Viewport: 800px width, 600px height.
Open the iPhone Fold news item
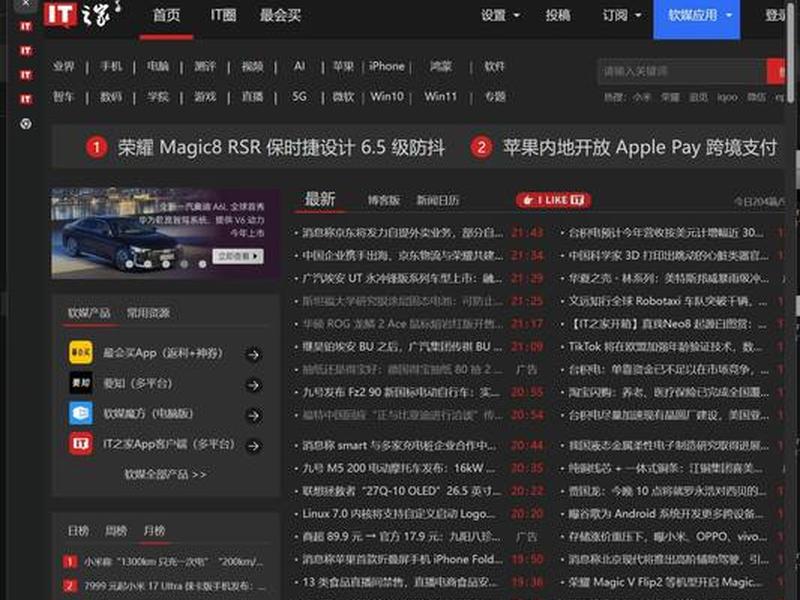coord(402,559)
